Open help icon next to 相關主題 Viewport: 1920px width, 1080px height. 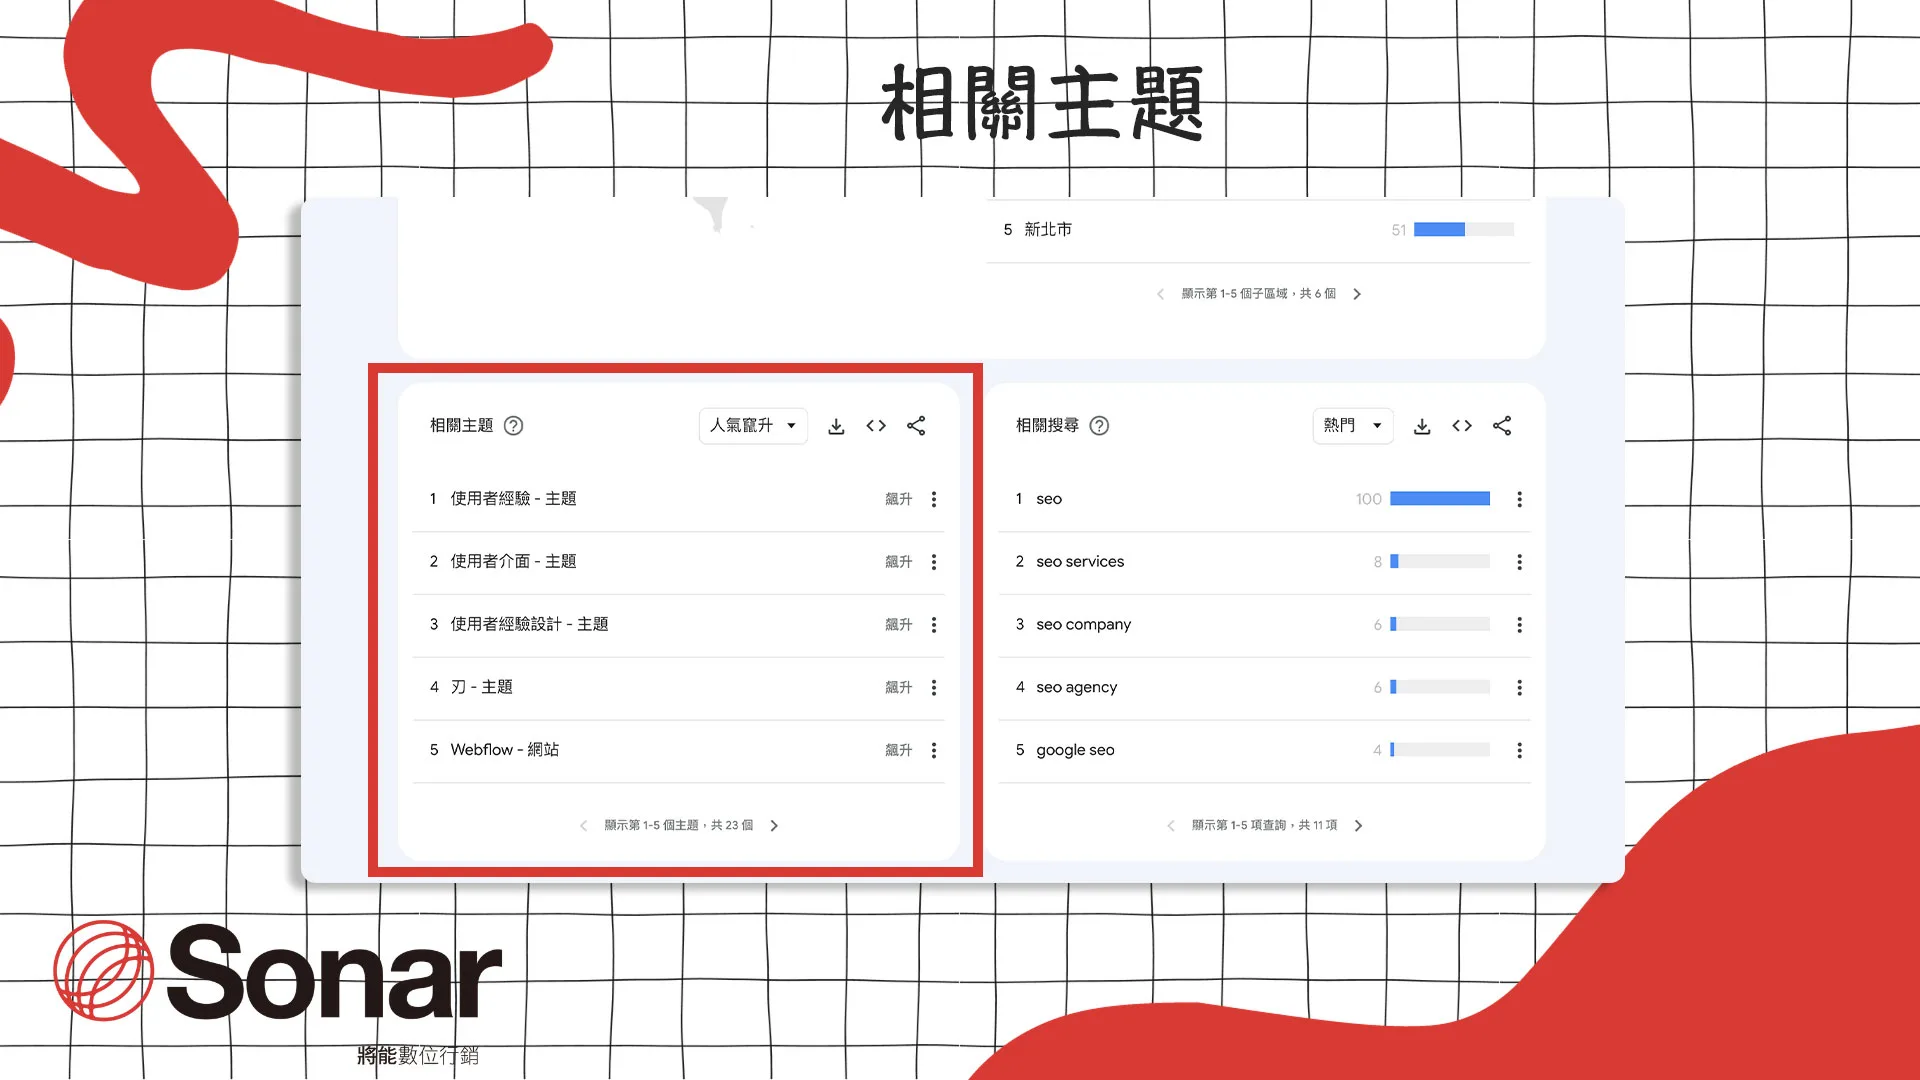coord(513,426)
